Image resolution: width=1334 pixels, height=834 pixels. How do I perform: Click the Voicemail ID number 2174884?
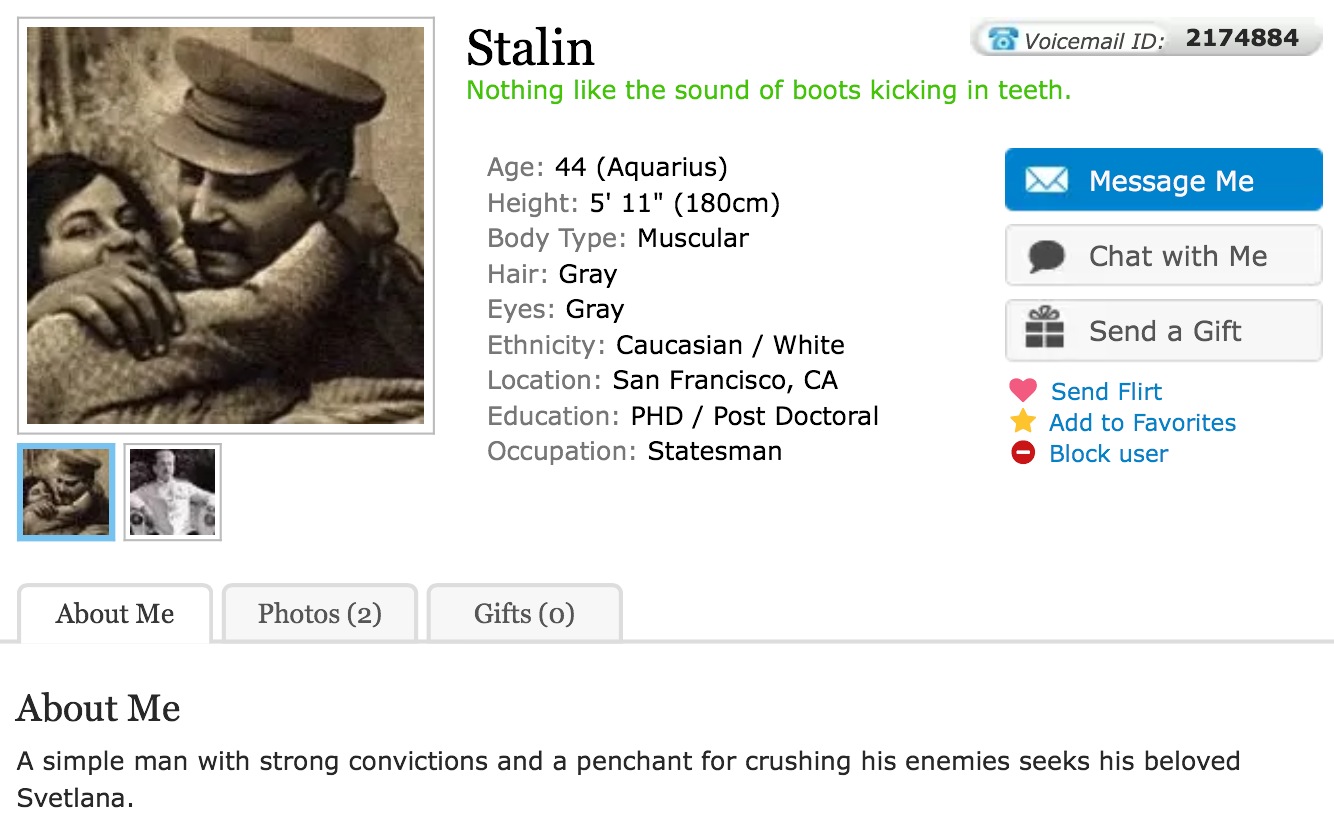point(1242,38)
